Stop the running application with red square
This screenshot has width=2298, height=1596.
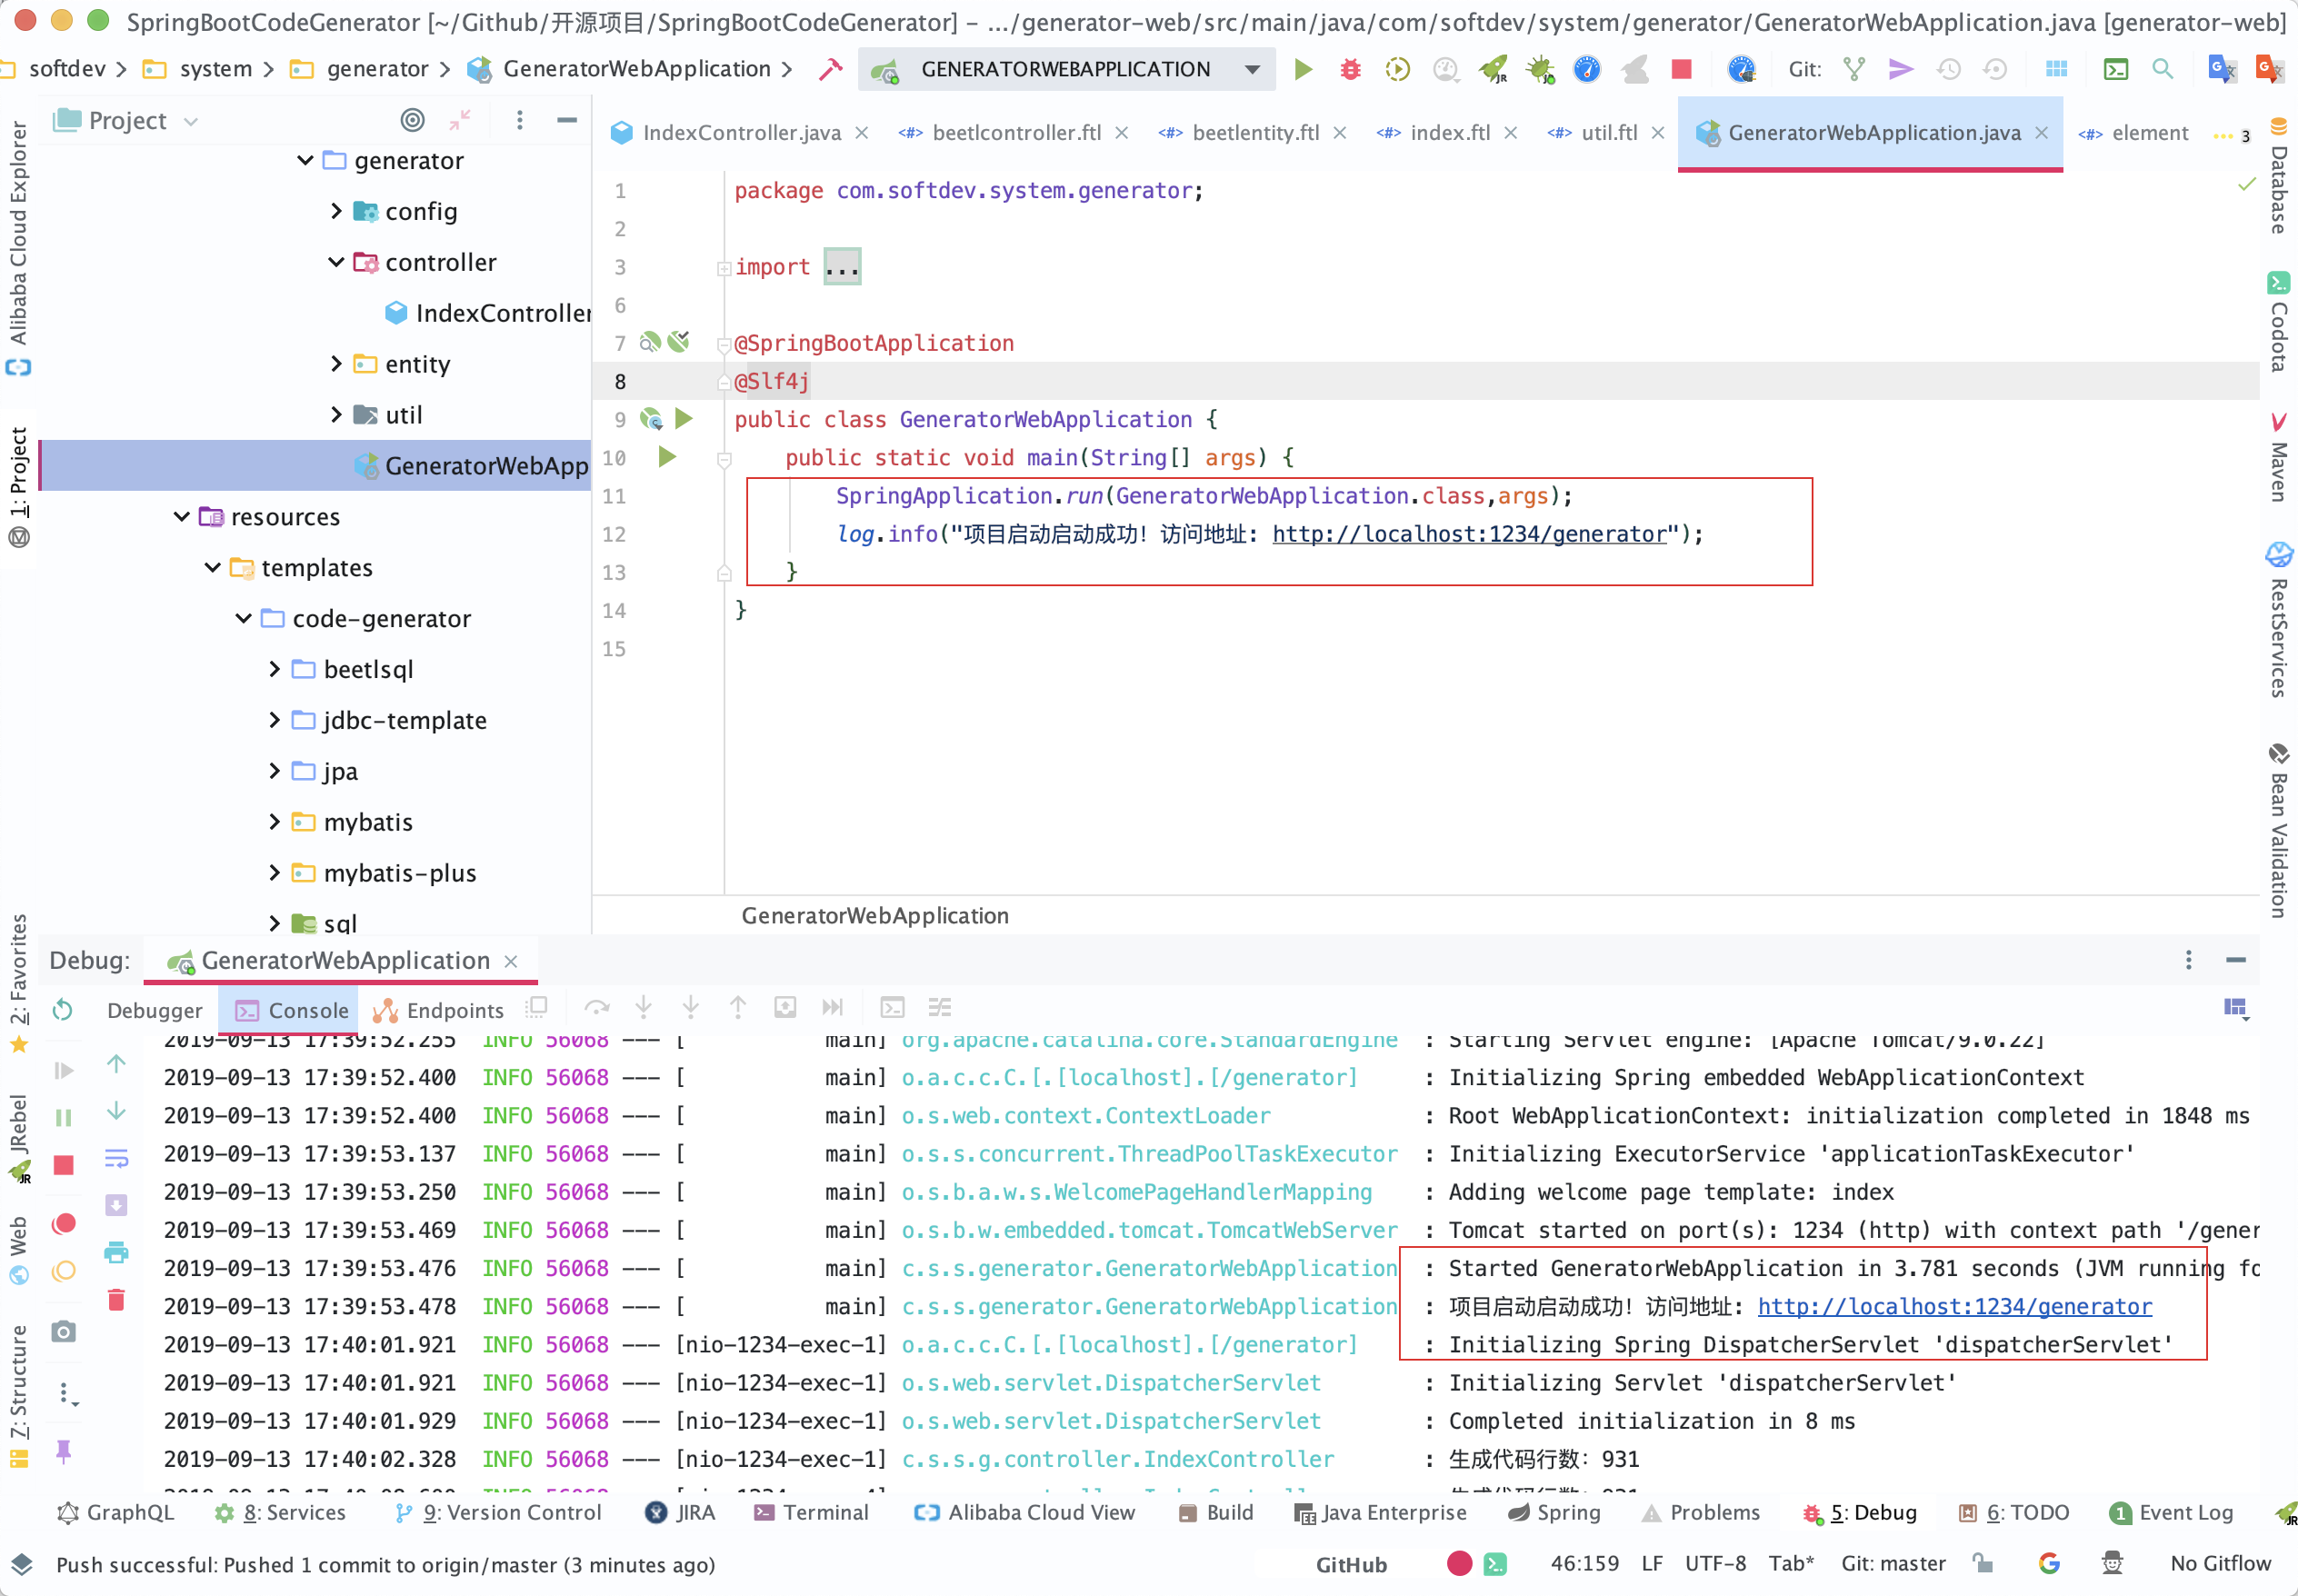pyautogui.click(x=1681, y=69)
